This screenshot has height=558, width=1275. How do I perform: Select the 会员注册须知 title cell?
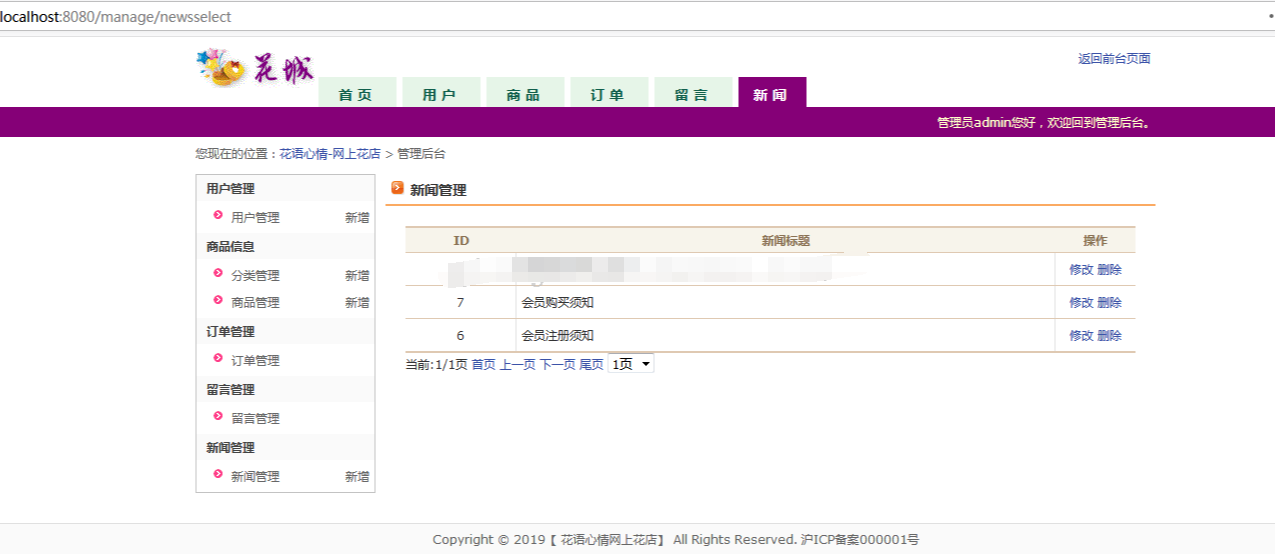(x=785, y=335)
